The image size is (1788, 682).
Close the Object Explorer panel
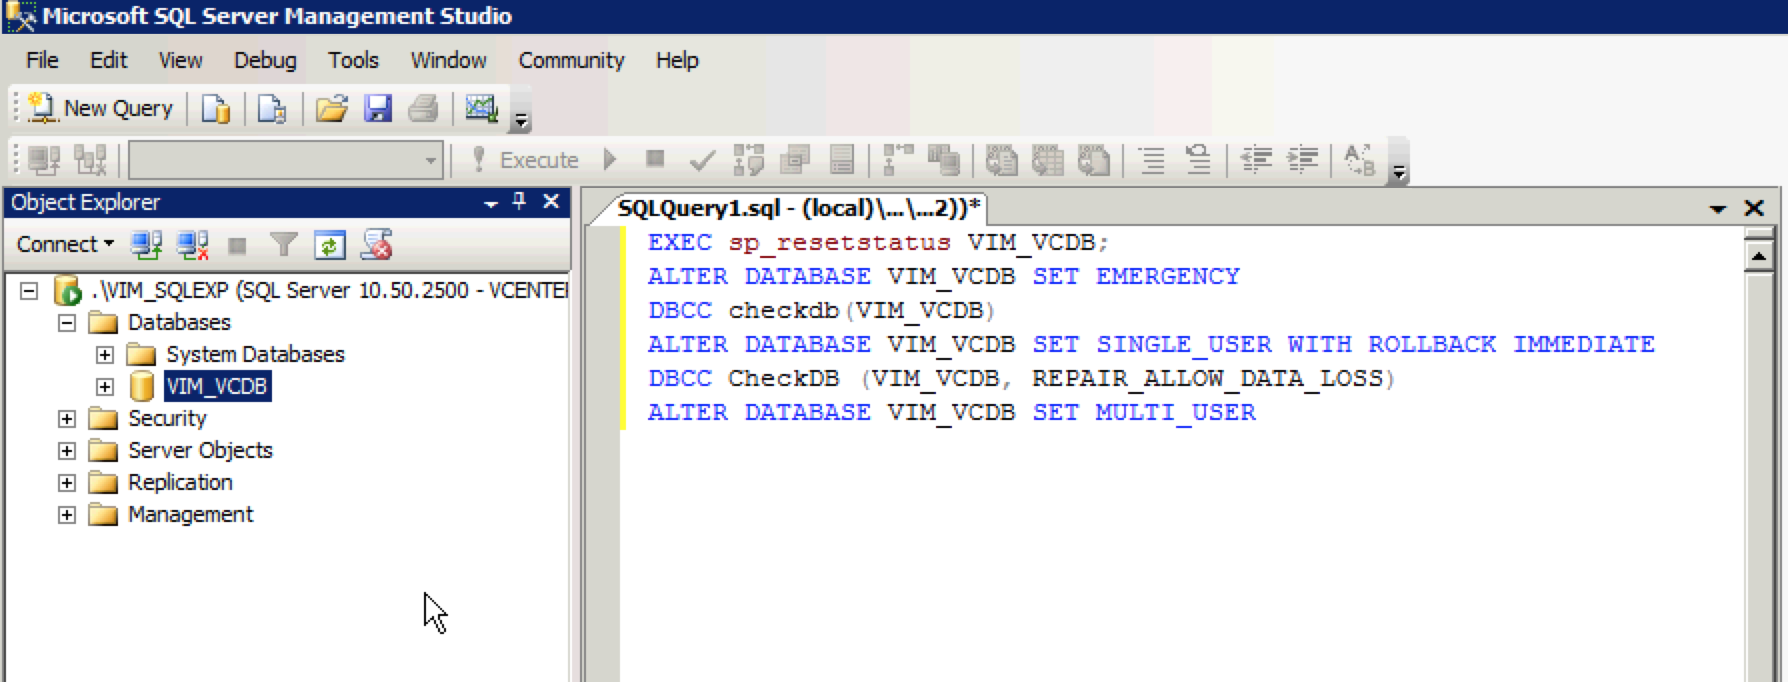tap(551, 201)
